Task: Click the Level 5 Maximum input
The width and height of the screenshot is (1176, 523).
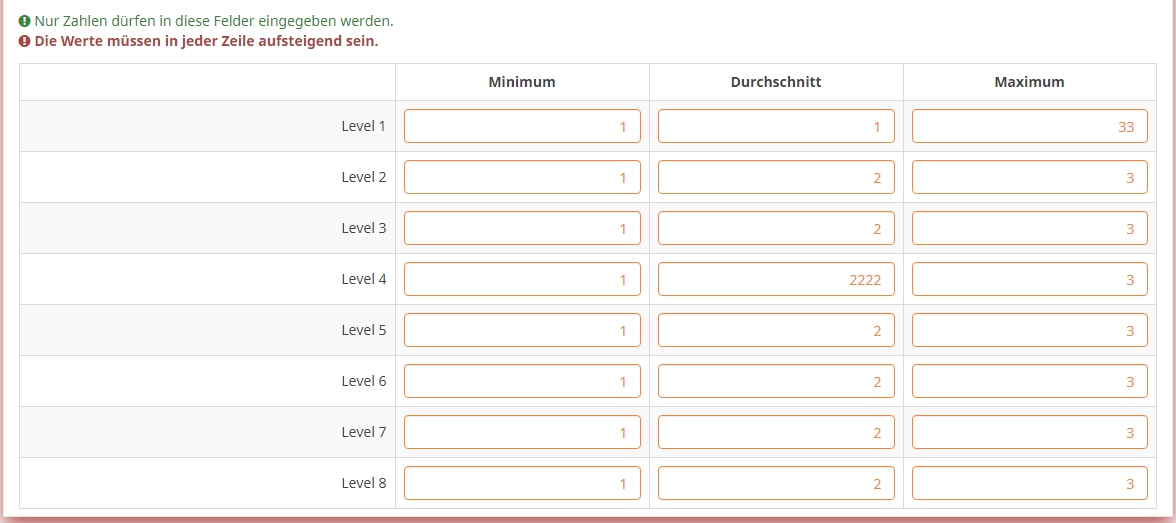Action: click(x=1029, y=330)
